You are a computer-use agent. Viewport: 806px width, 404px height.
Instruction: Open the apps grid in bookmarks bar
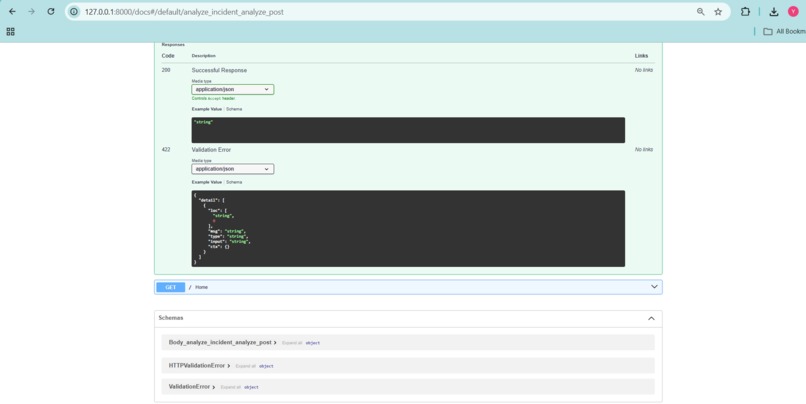[10, 31]
